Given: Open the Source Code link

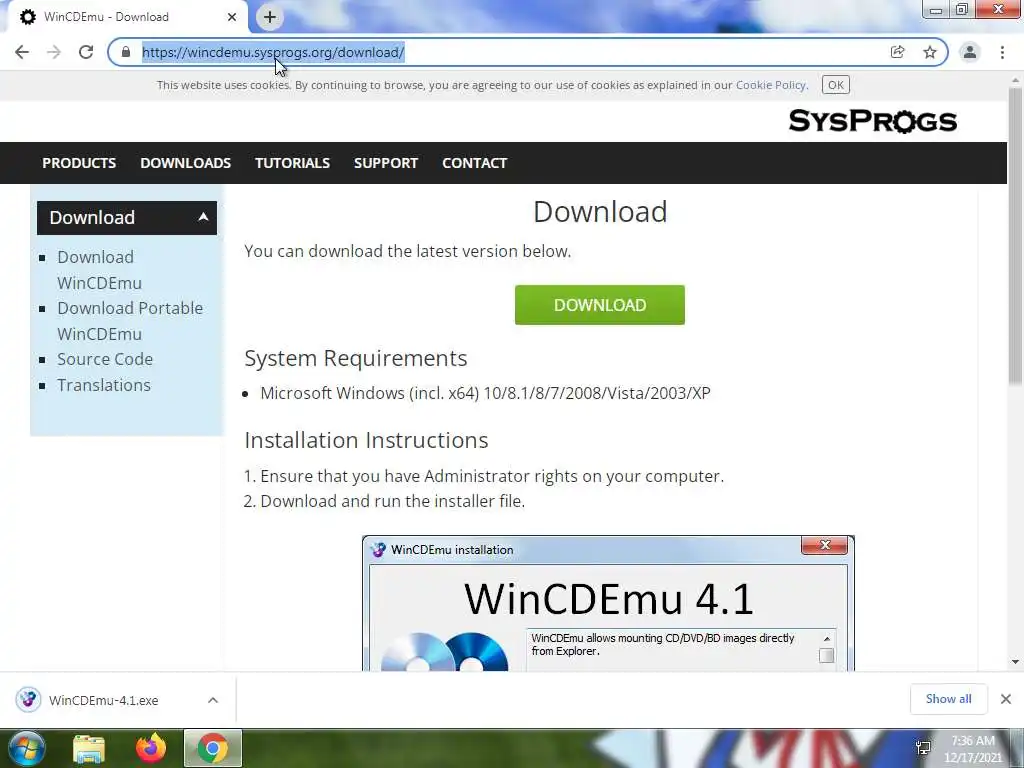Looking at the screenshot, I should 105,359.
